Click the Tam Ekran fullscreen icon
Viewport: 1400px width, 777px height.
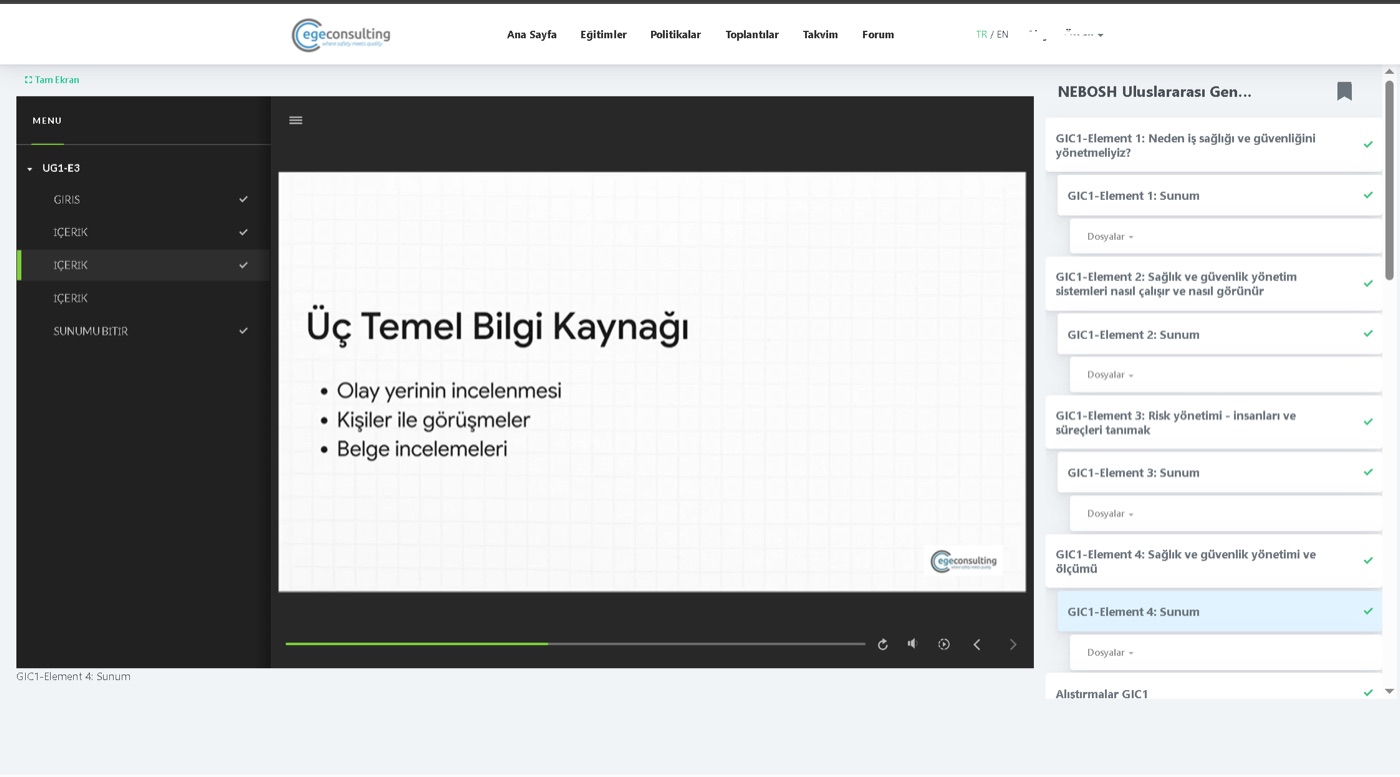click(29, 80)
